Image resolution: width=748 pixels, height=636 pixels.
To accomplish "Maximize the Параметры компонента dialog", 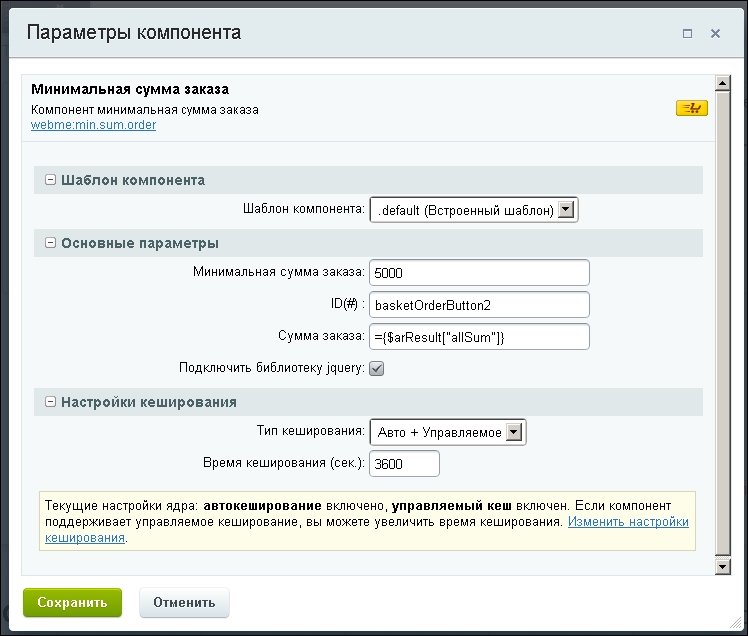I will click(687, 33).
